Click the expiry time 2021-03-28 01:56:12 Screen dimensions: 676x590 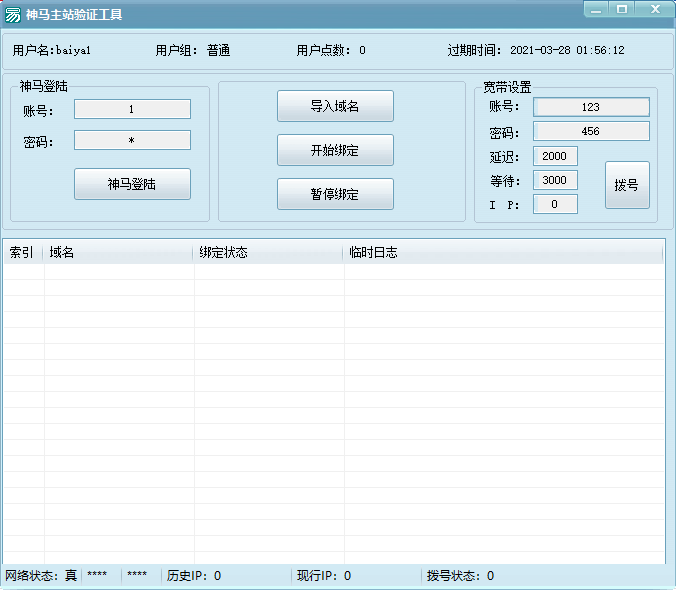pos(567,50)
